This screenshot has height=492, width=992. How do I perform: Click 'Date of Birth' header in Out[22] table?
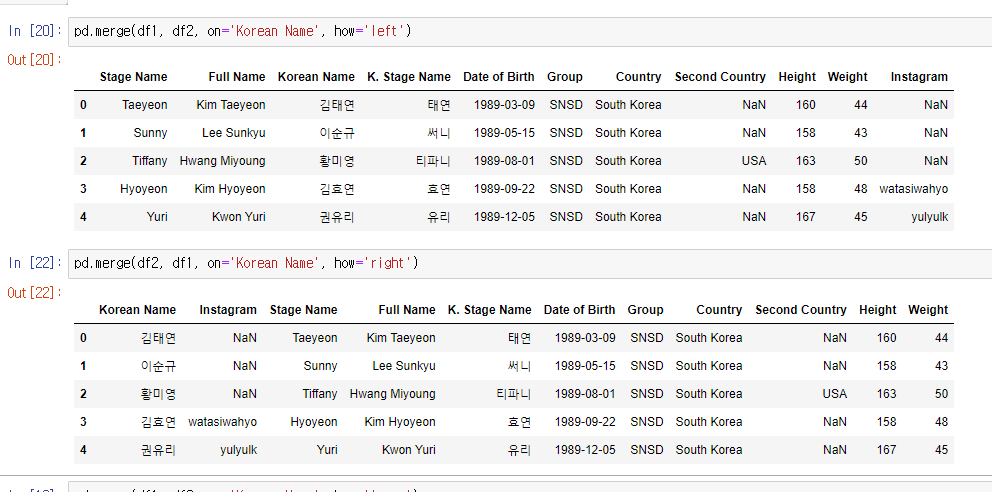580,310
